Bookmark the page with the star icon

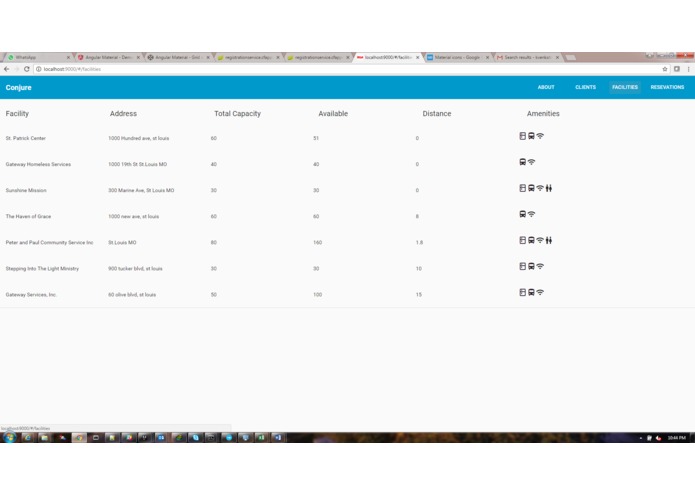pyautogui.click(x=665, y=69)
